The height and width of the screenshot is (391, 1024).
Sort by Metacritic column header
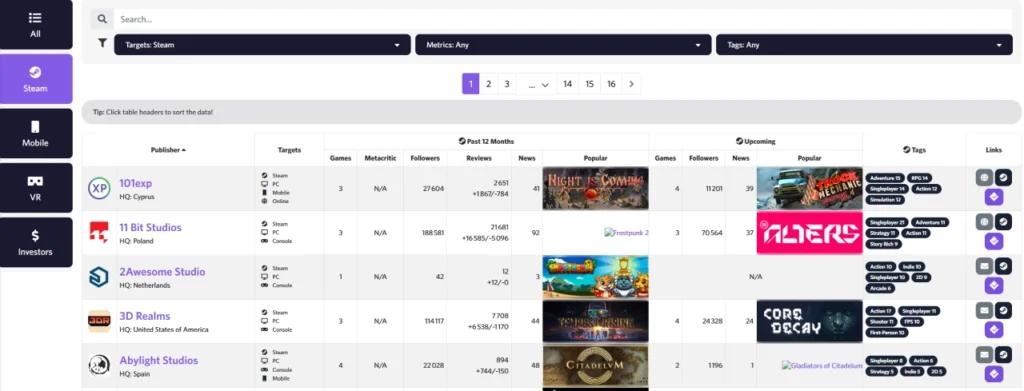pyautogui.click(x=380, y=158)
